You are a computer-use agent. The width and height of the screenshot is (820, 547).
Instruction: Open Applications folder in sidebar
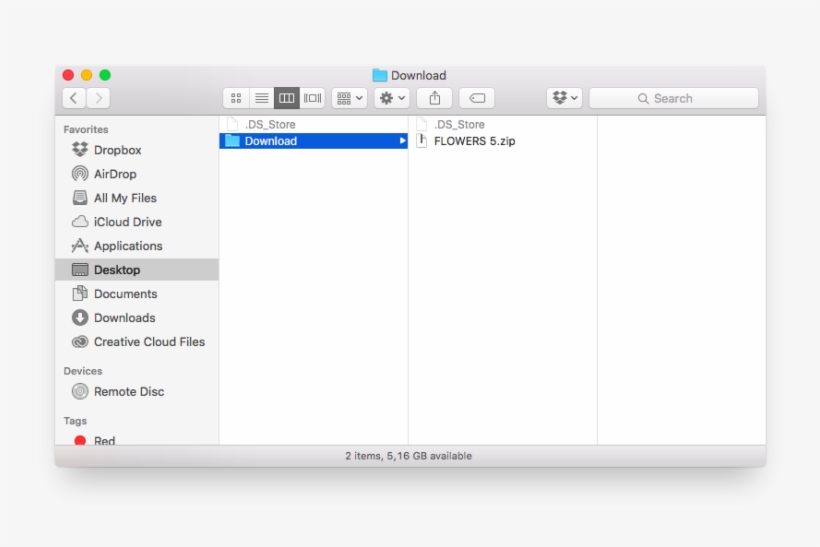tap(127, 246)
